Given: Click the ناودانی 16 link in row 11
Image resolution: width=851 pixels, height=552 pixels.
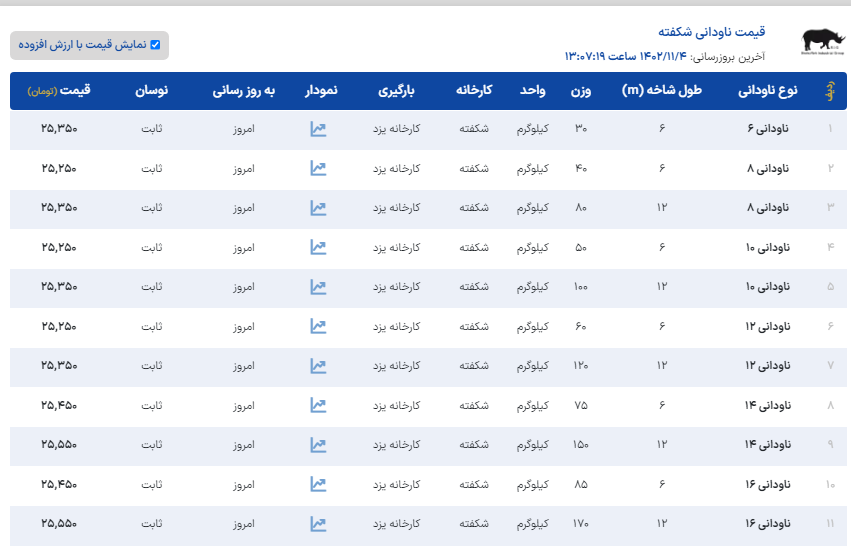Looking at the screenshot, I should click(766, 523).
